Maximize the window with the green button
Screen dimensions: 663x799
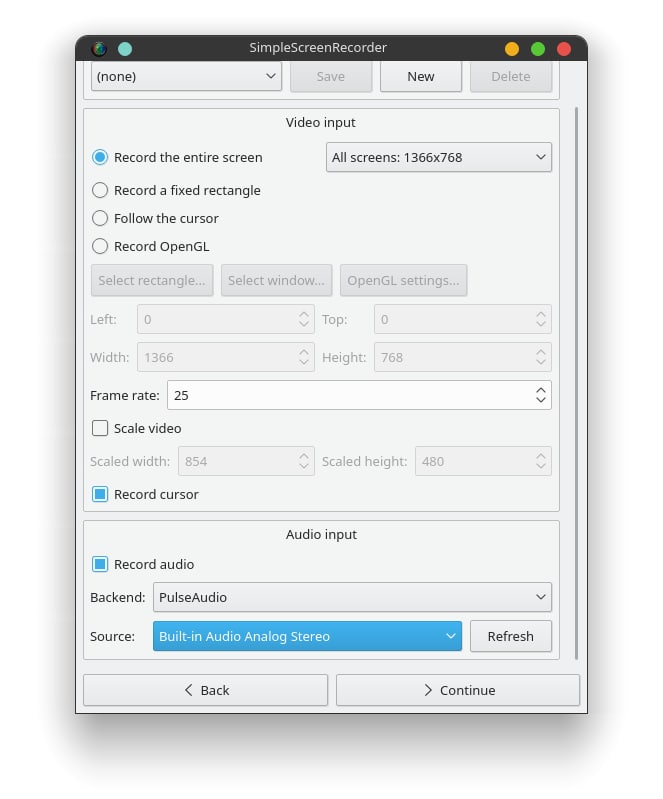538,49
